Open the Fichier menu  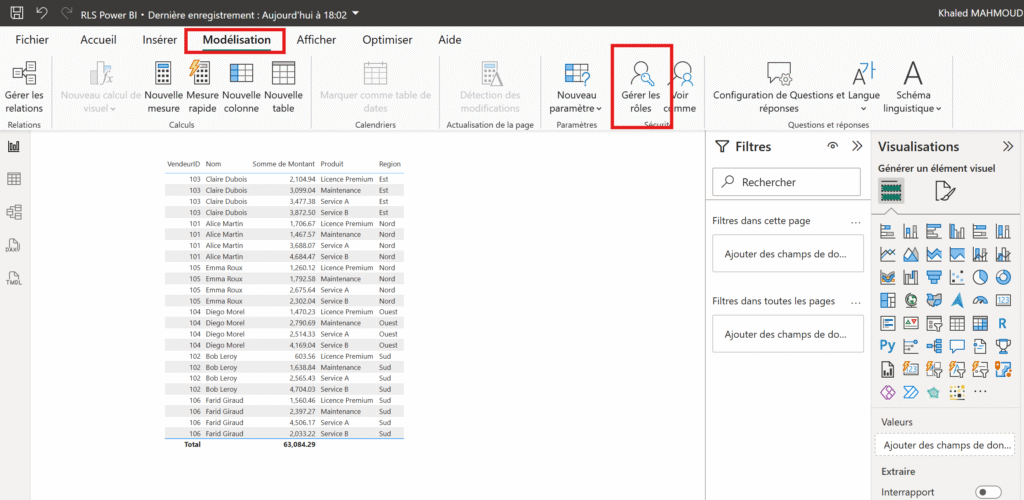coord(32,40)
